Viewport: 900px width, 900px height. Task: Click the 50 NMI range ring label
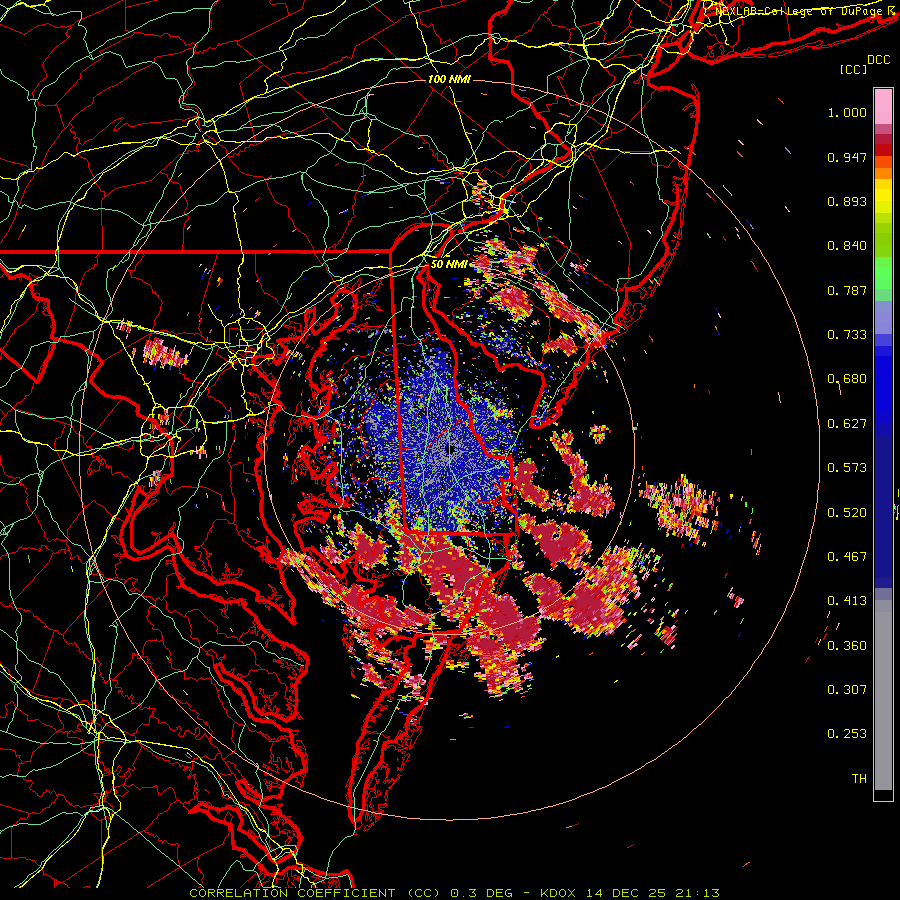click(x=449, y=265)
